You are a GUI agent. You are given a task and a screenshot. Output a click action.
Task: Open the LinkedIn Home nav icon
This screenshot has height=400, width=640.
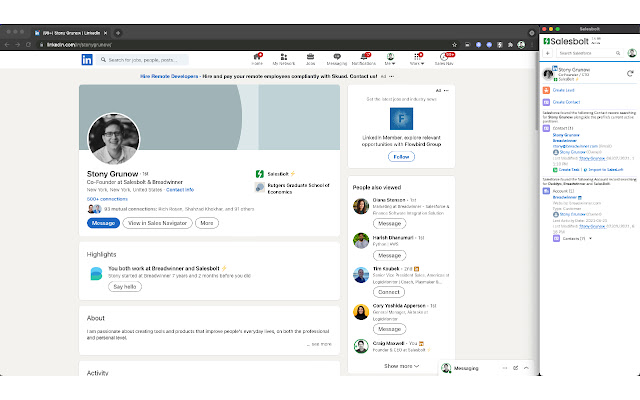[257, 59]
